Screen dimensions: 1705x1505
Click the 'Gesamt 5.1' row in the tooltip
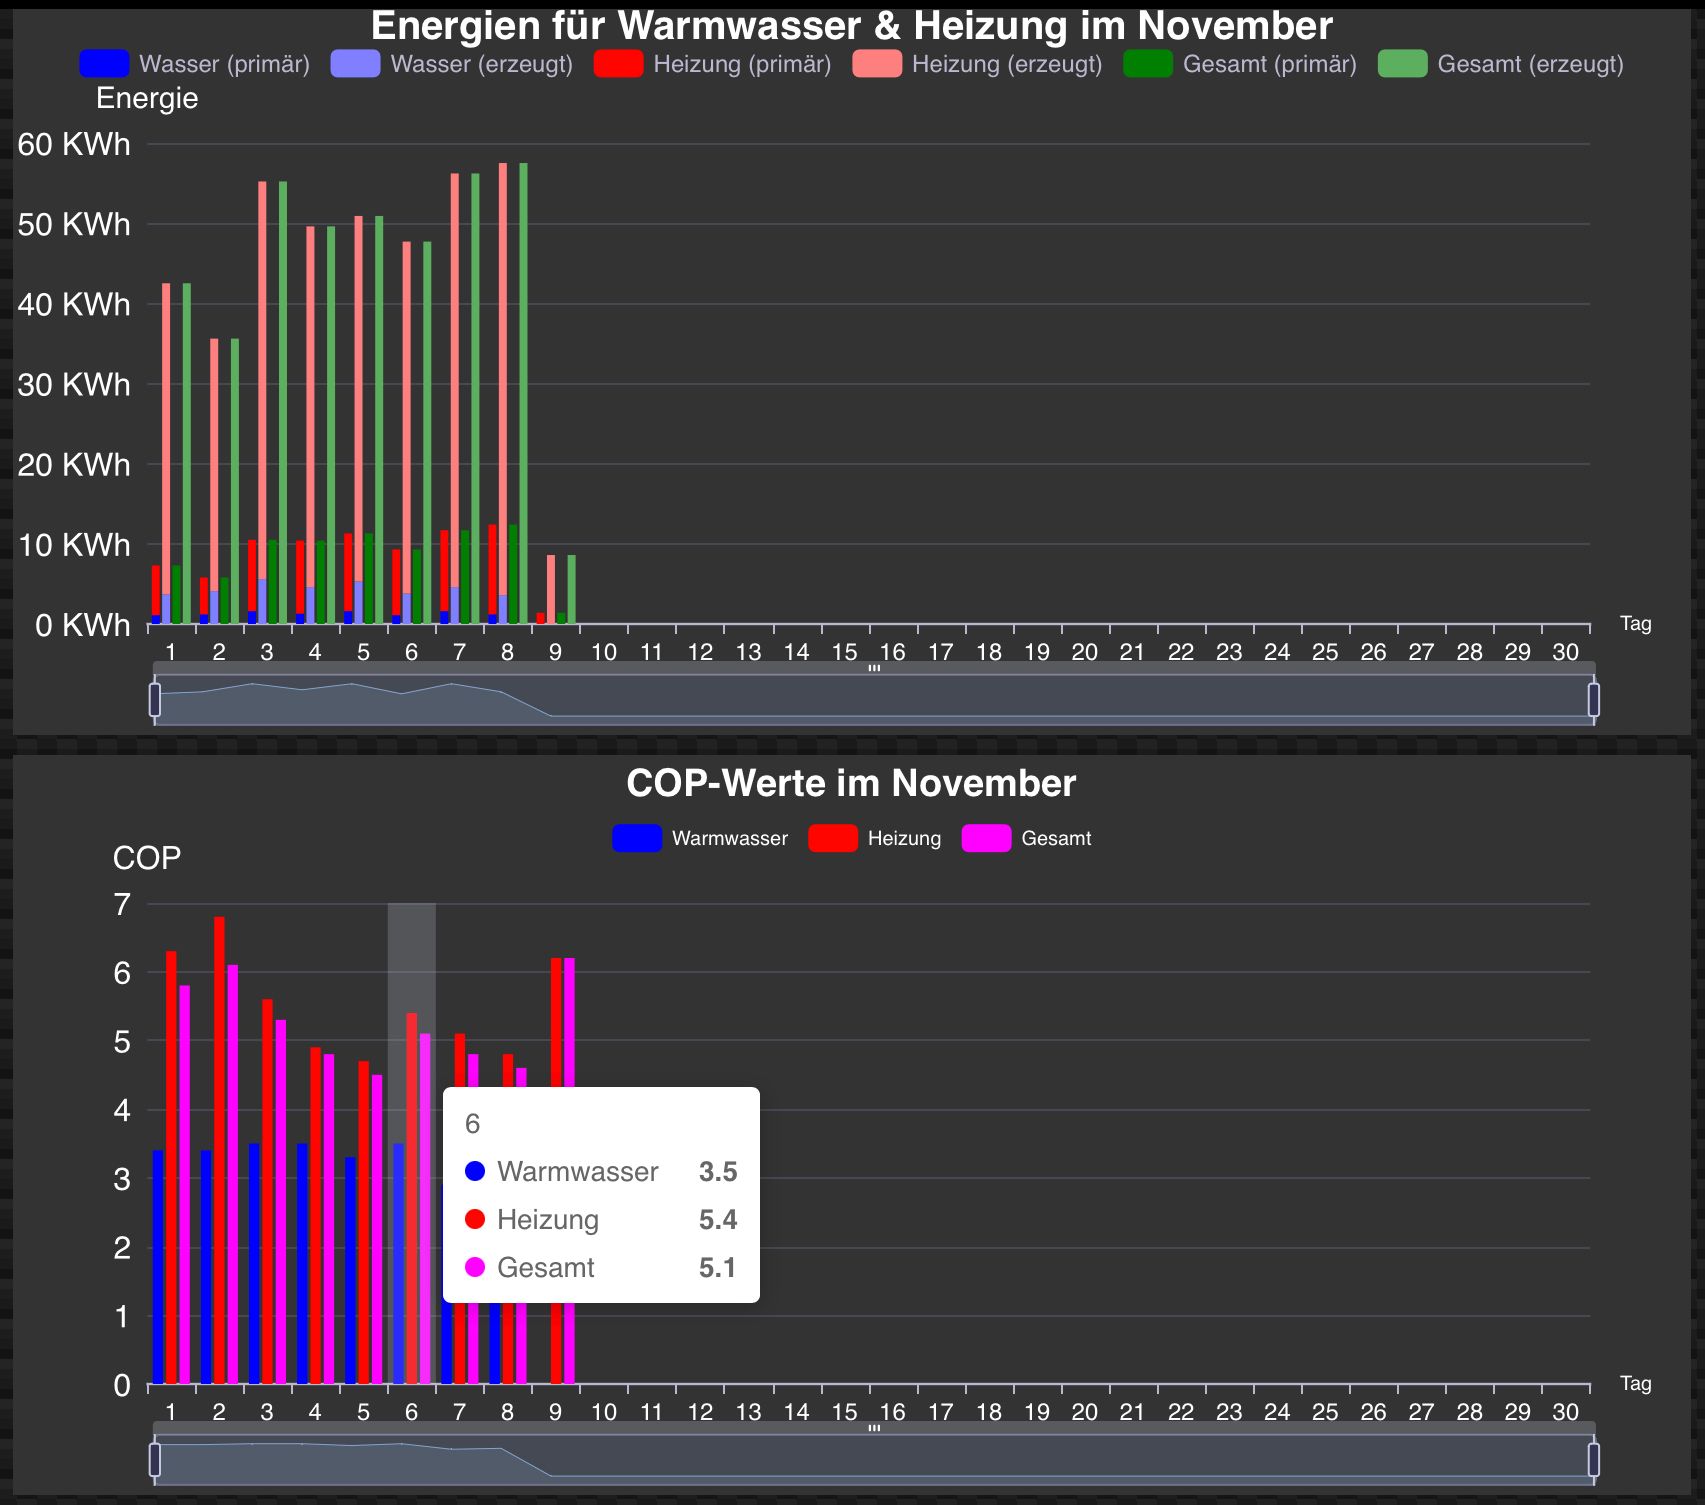click(x=601, y=1267)
